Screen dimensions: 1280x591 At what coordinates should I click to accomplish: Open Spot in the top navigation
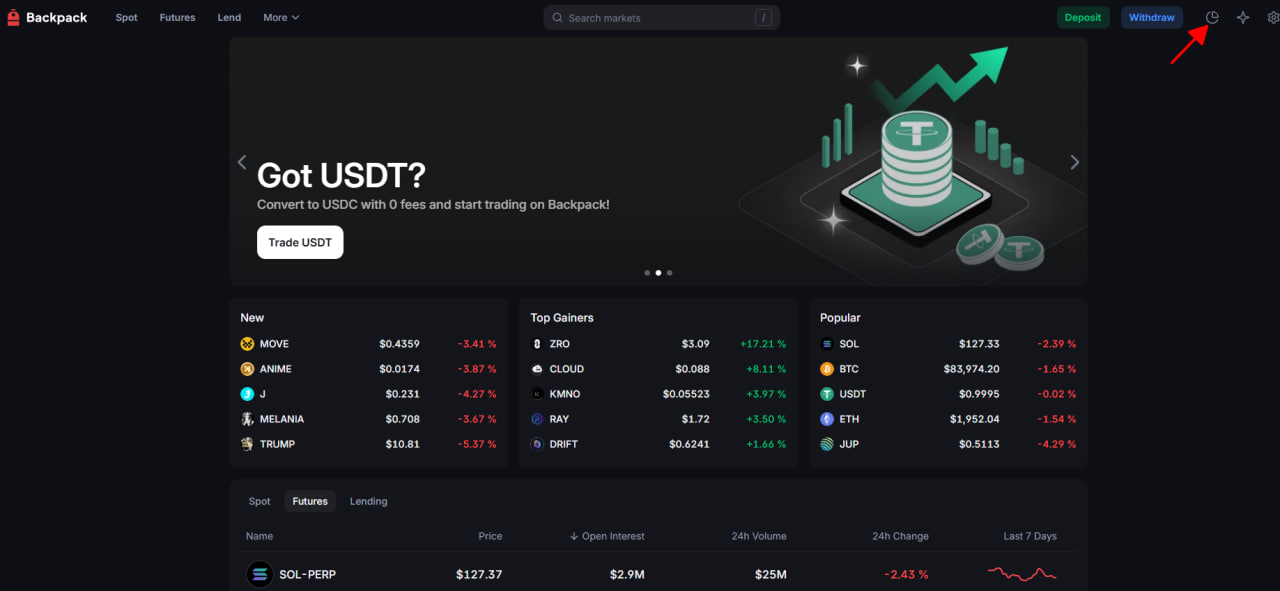click(127, 18)
